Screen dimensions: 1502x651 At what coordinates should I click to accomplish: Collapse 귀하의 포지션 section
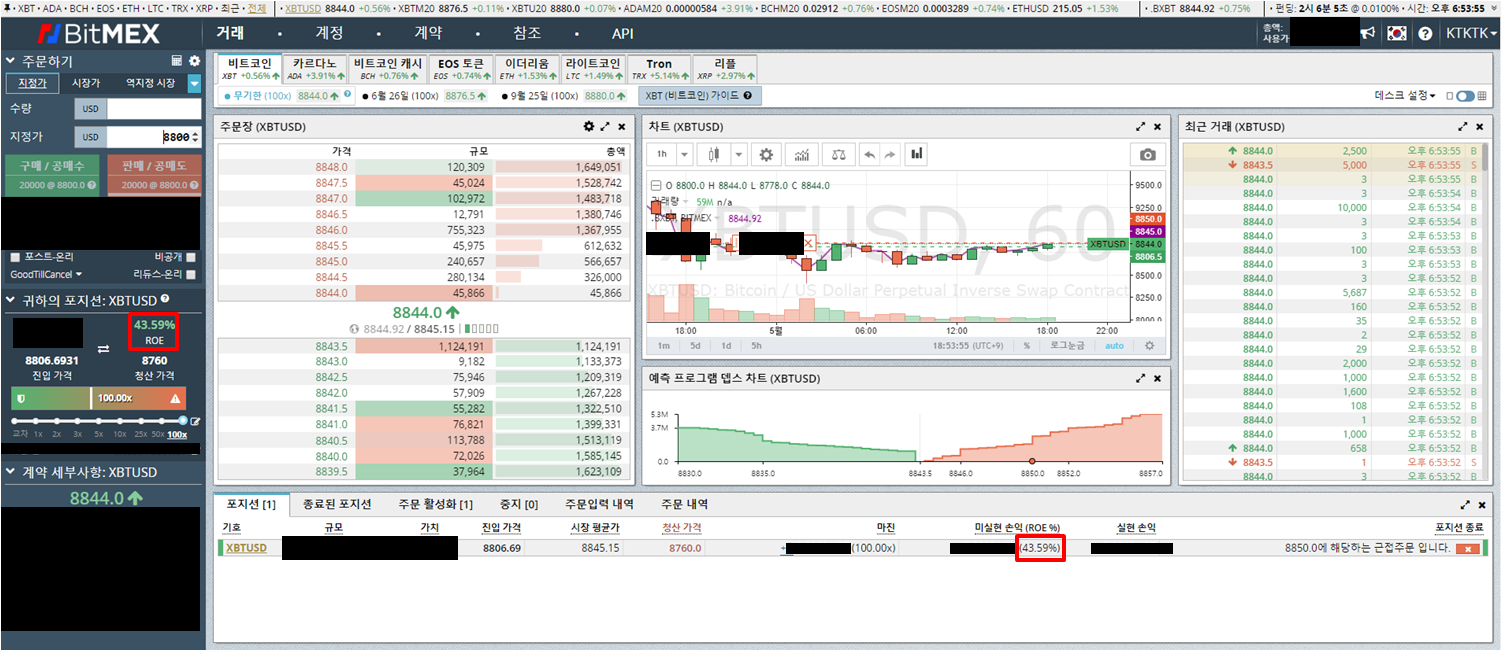coord(11,299)
